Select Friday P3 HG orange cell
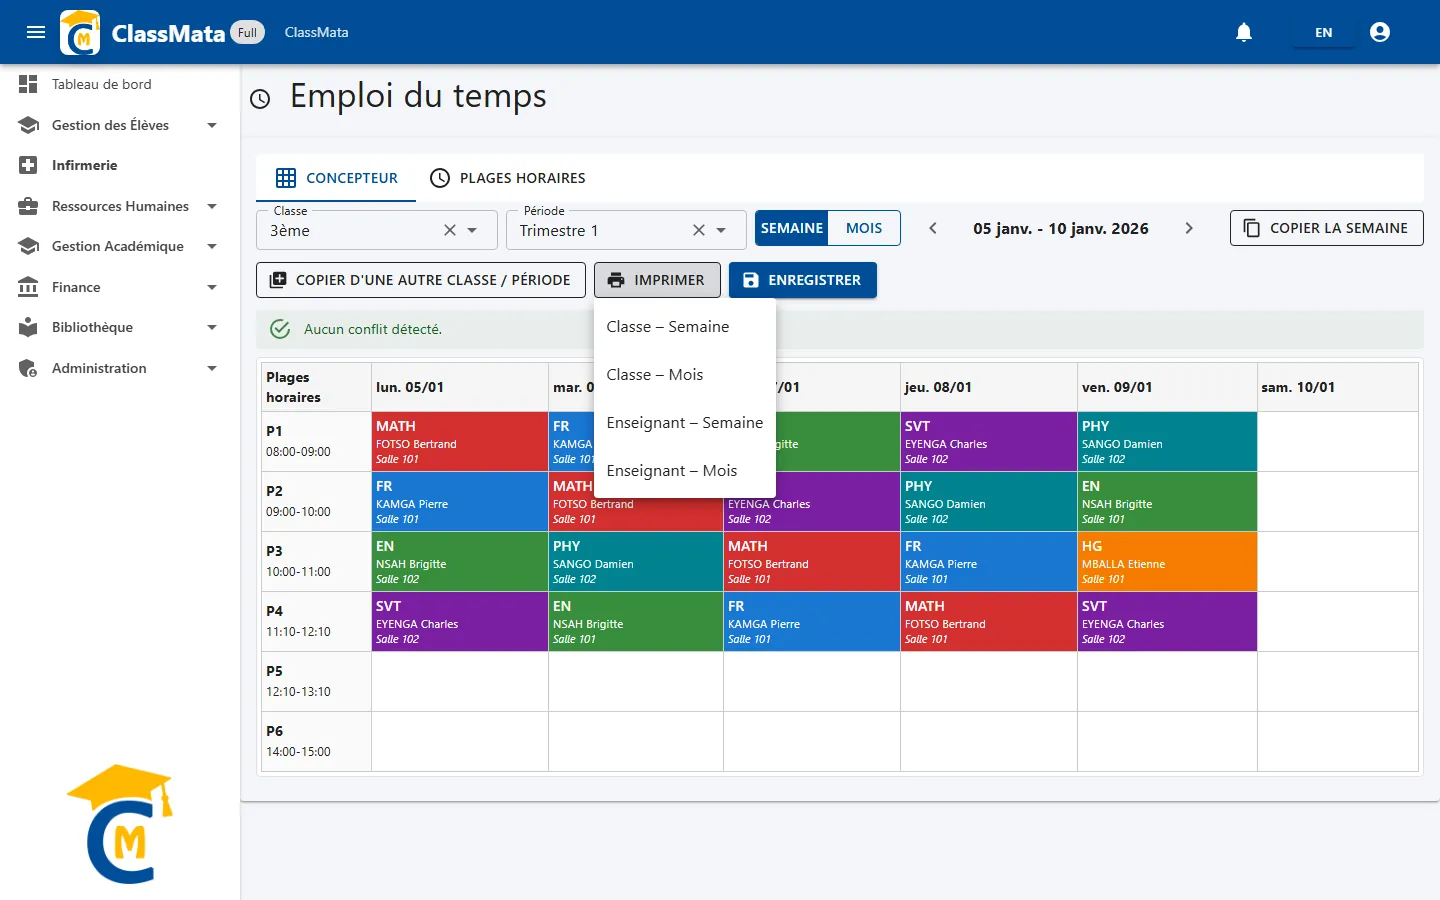Viewport: 1440px width, 900px height. pyautogui.click(x=1167, y=562)
